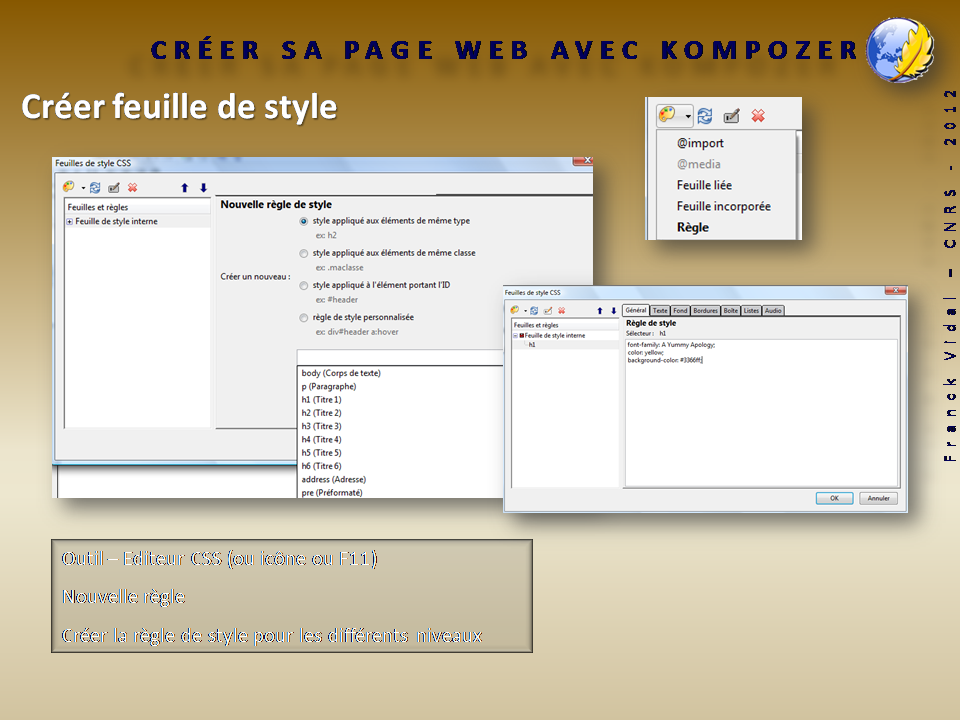This screenshot has height=720, width=960.
Task: Click edit icon in left CSS window toolbar
Action: [x=114, y=187]
